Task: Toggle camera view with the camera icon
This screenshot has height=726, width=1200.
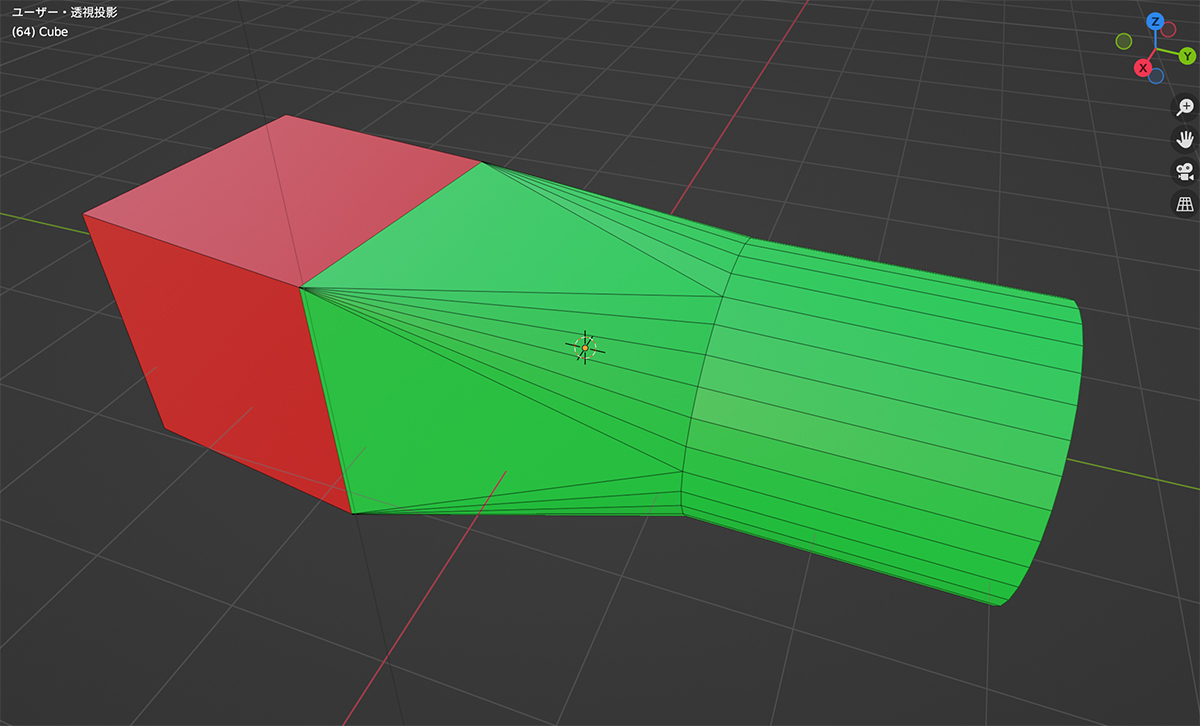Action: tap(1185, 171)
